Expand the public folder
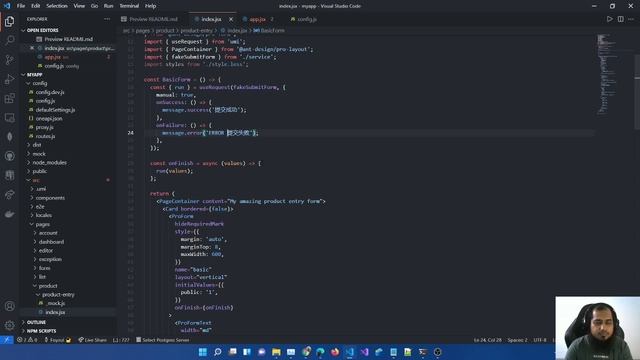 [x=40, y=171]
